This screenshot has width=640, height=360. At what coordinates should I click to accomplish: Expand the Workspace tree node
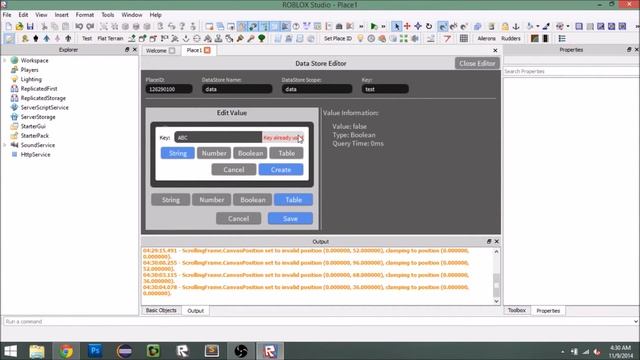tap(5, 60)
